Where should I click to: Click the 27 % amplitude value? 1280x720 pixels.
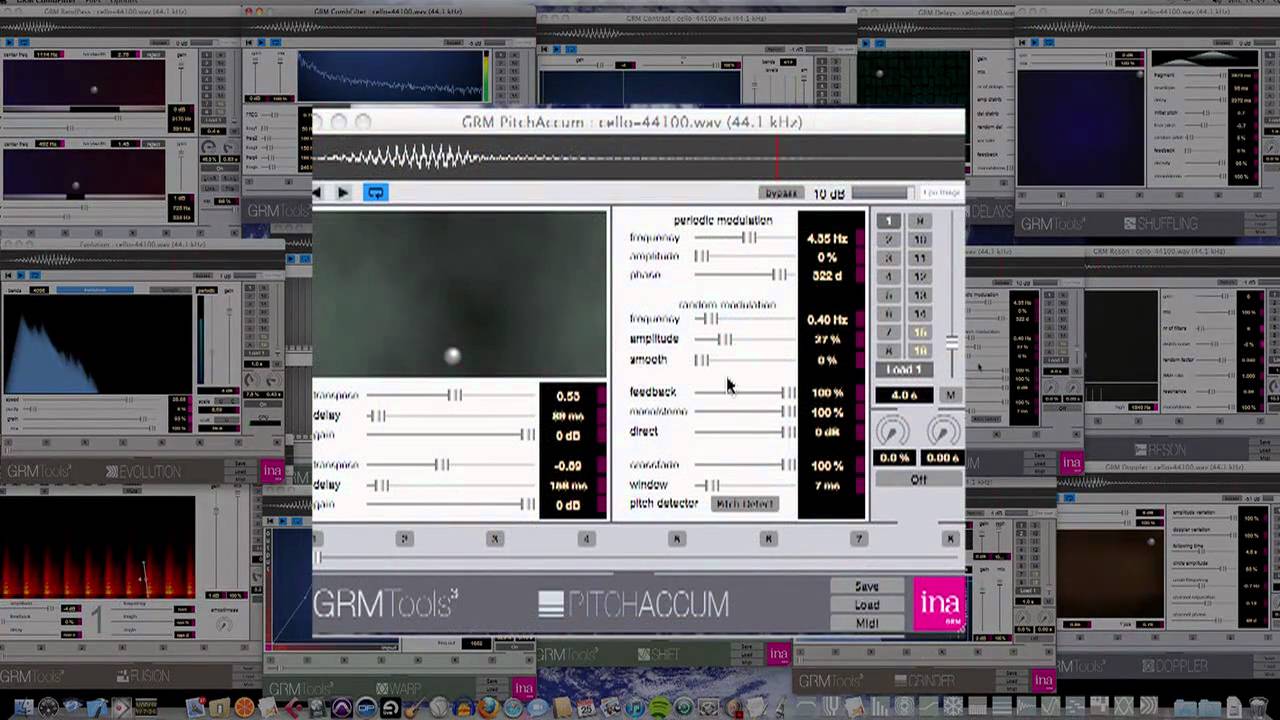(827, 340)
